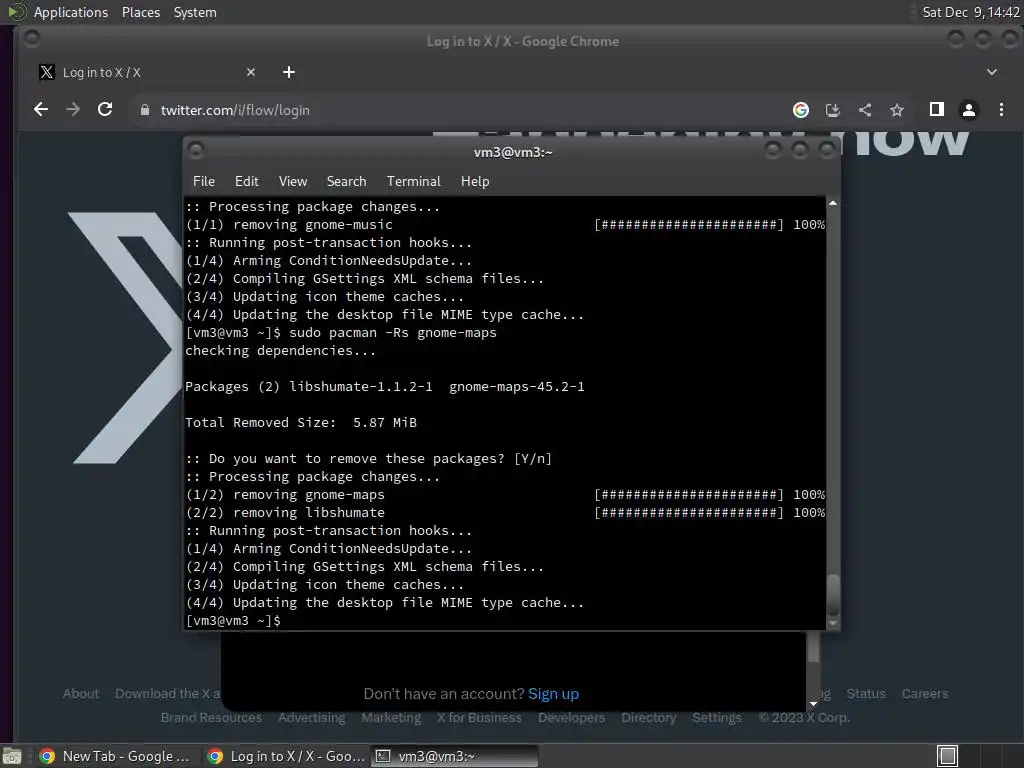
Task: Click the Sign up link
Action: pos(553,694)
